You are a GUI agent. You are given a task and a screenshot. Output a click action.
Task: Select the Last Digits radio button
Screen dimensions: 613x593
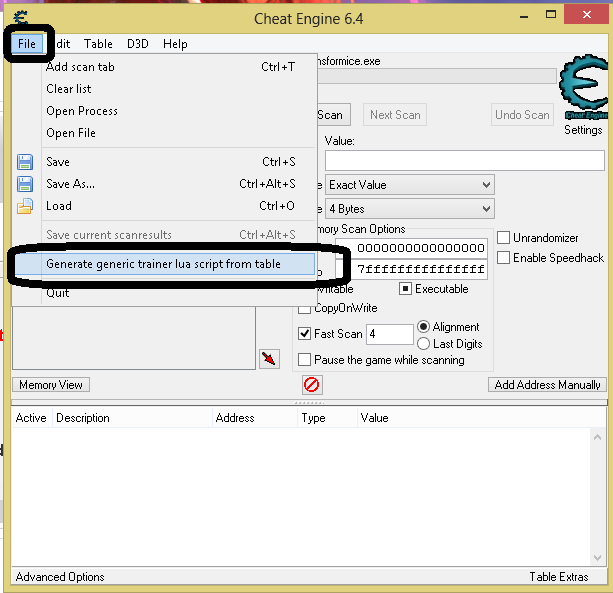423,343
